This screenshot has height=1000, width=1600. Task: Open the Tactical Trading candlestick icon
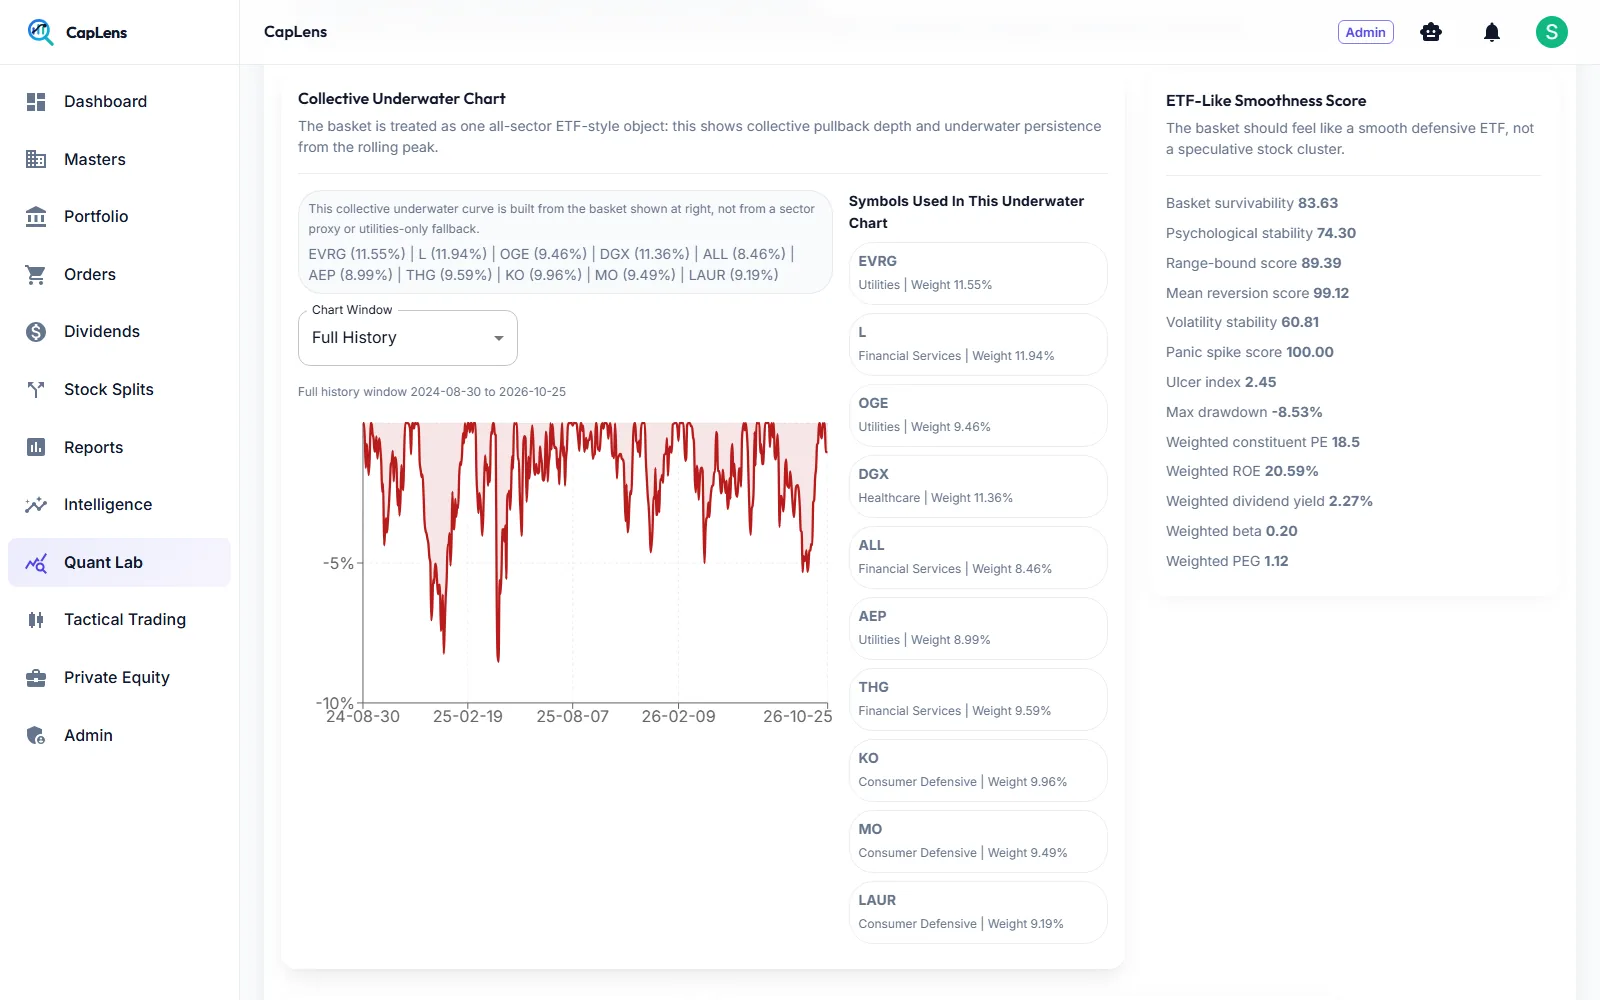[x=36, y=620]
